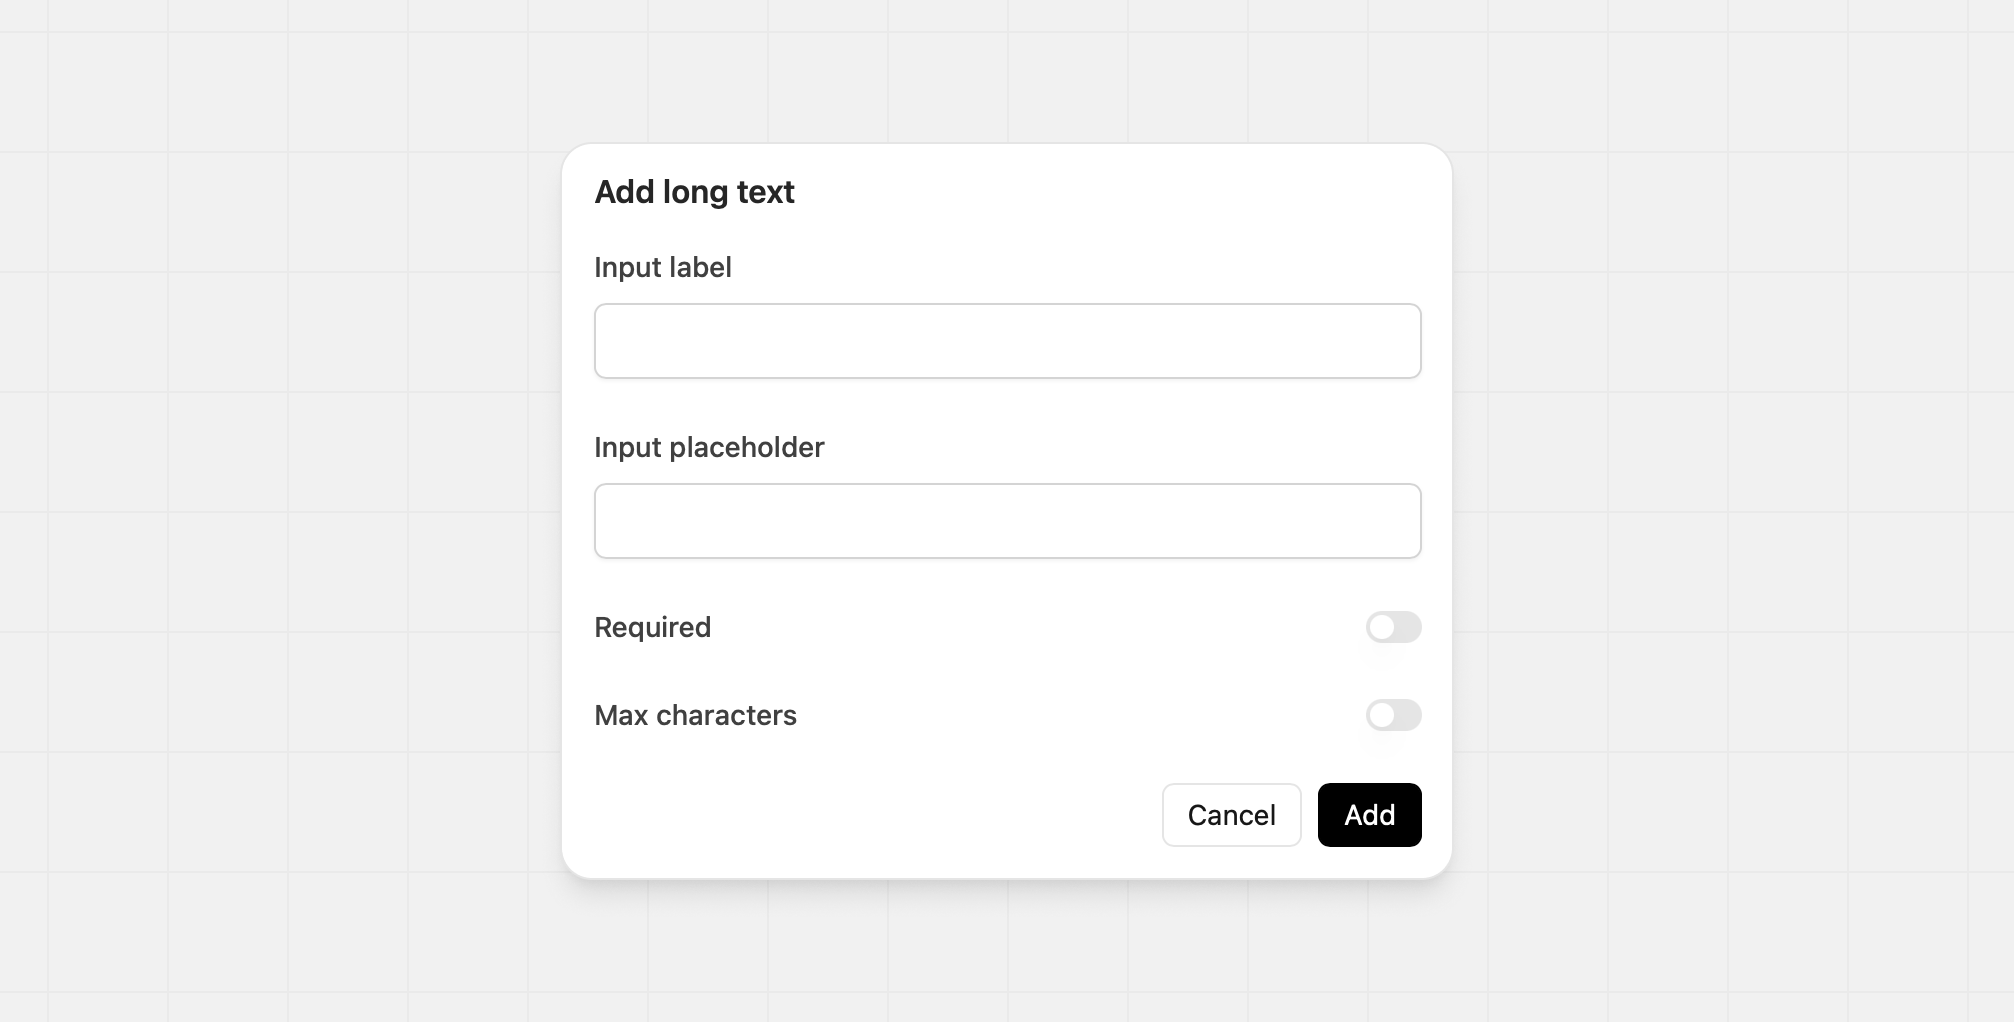This screenshot has width=2014, height=1022.
Task: Select the white outlined Cancel button
Action: click(1231, 815)
